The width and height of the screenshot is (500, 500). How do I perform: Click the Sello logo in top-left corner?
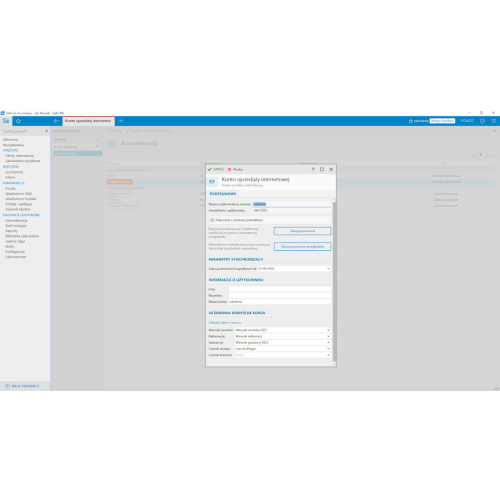6,121
